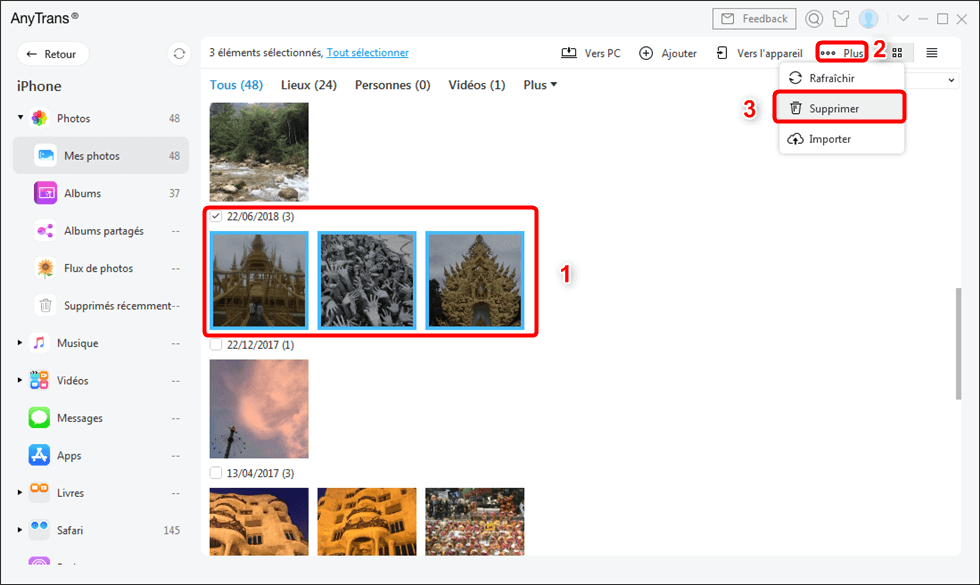Open the Plus tab dropdown
This screenshot has height=585, width=980.
(x=540, y=85)
